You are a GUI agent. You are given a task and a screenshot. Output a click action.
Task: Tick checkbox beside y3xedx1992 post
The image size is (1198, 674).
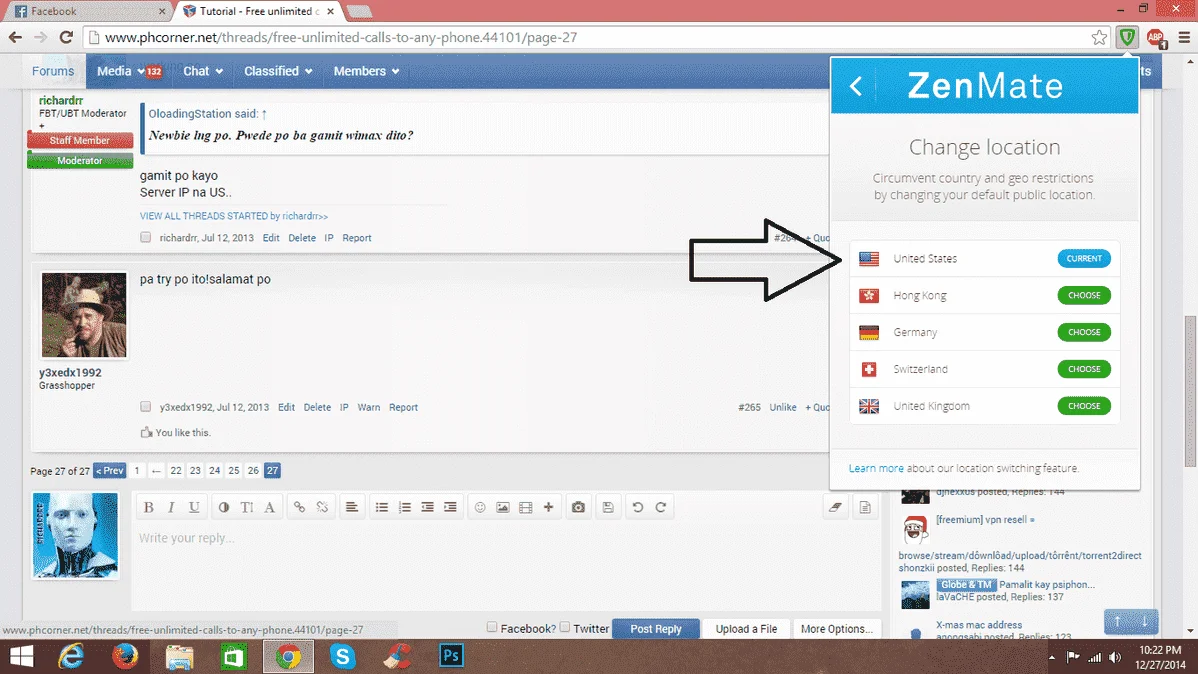145,407
